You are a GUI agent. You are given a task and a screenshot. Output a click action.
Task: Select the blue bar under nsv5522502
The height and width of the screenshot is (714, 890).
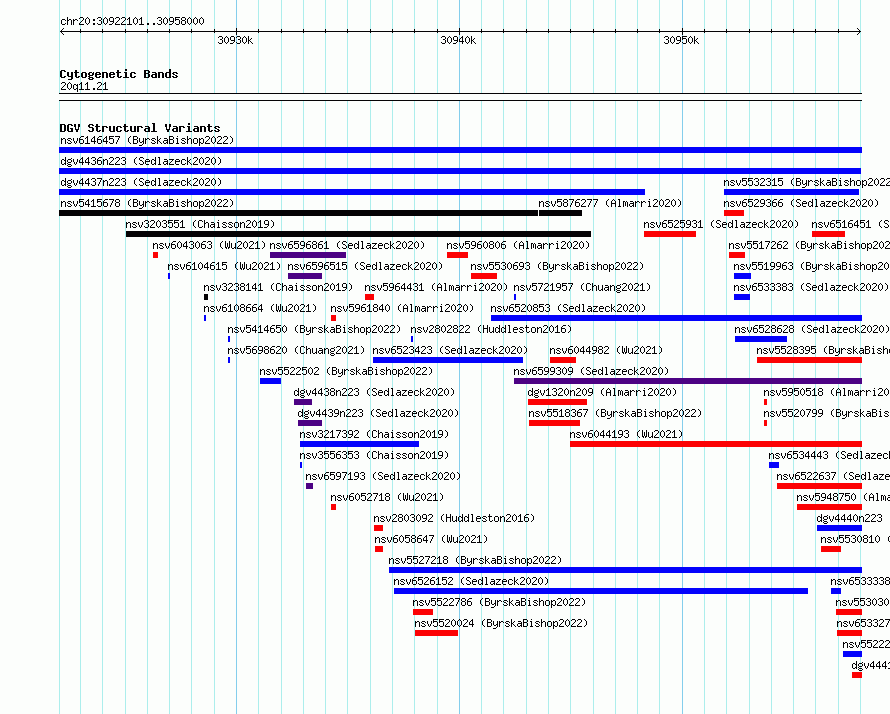click(270, 381)
